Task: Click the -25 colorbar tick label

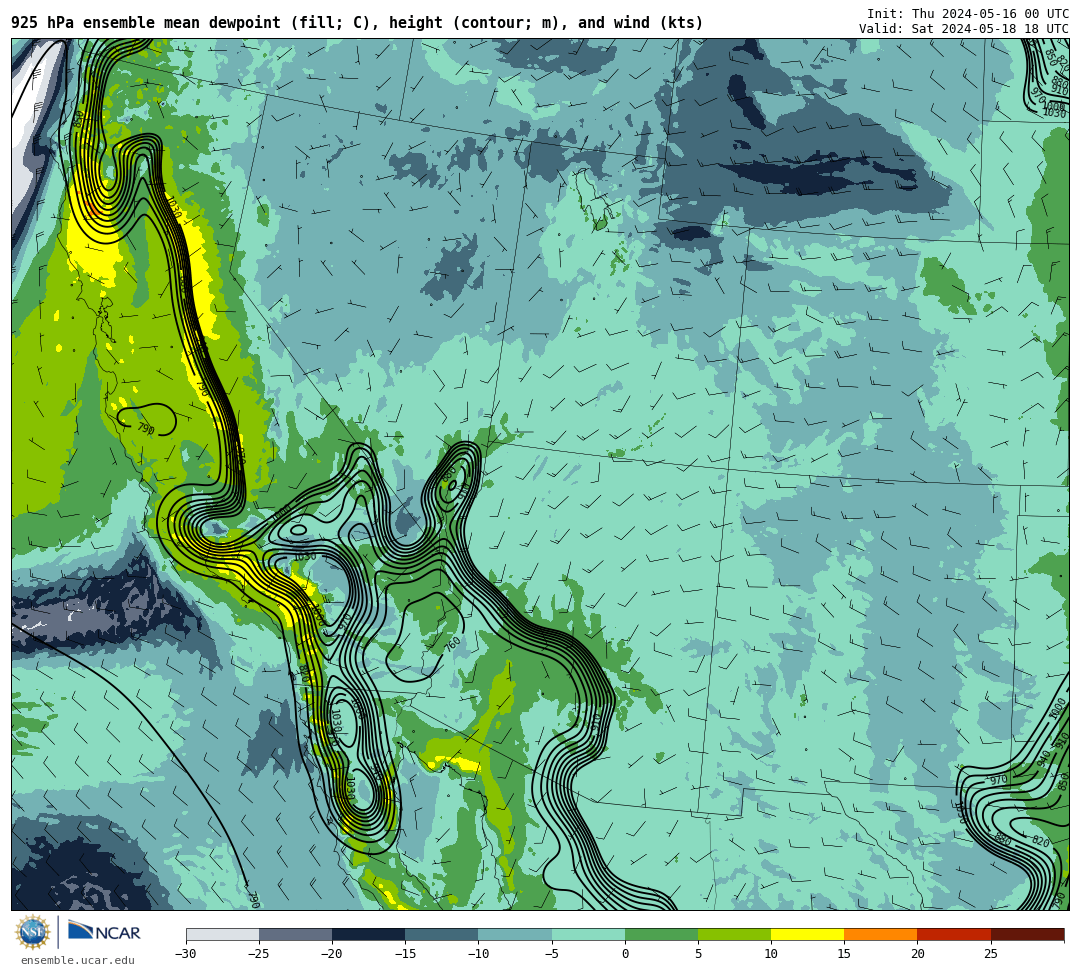Action: click(259, 954)
